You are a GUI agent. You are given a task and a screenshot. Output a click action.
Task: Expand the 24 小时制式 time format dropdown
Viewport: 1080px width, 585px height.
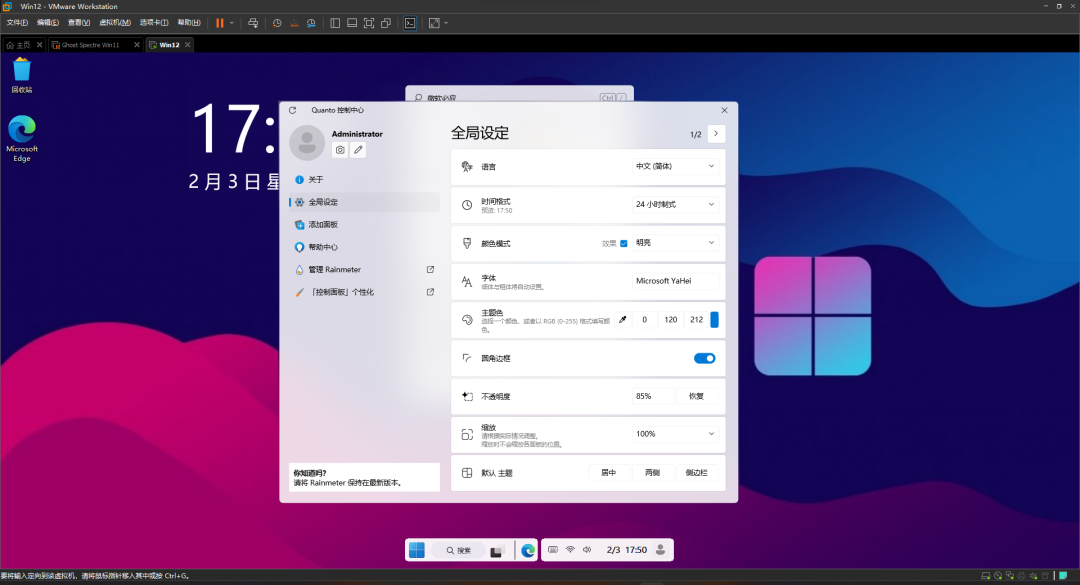pos(675,205)
